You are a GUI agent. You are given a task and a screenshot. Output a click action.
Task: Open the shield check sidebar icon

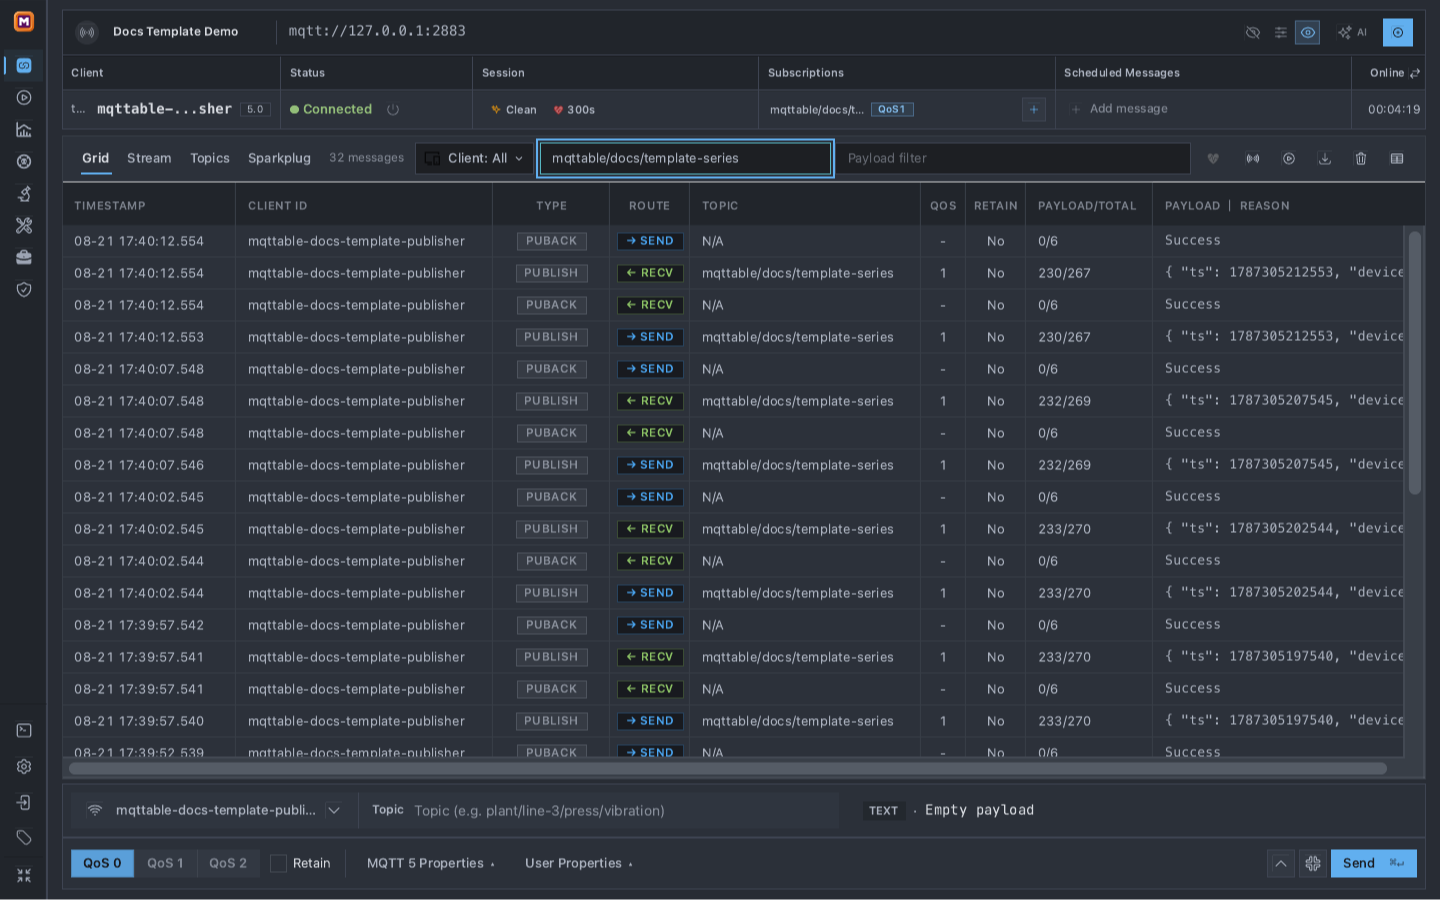click(x=24, y=290)
